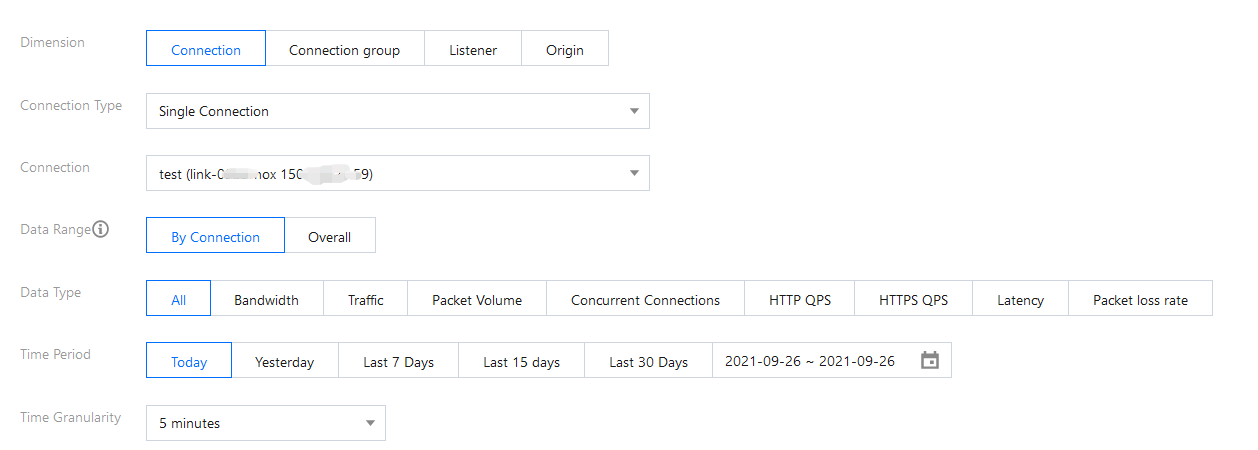The image size is (1258, 450).
Task: Choose the Origin dimension
Action: click(x=565, y=49)
